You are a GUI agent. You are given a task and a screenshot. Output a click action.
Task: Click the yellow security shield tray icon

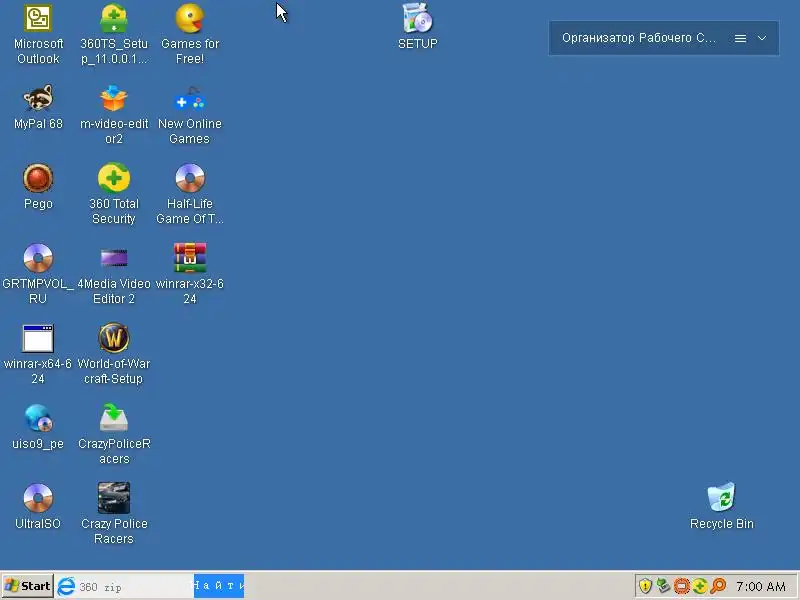645,586
